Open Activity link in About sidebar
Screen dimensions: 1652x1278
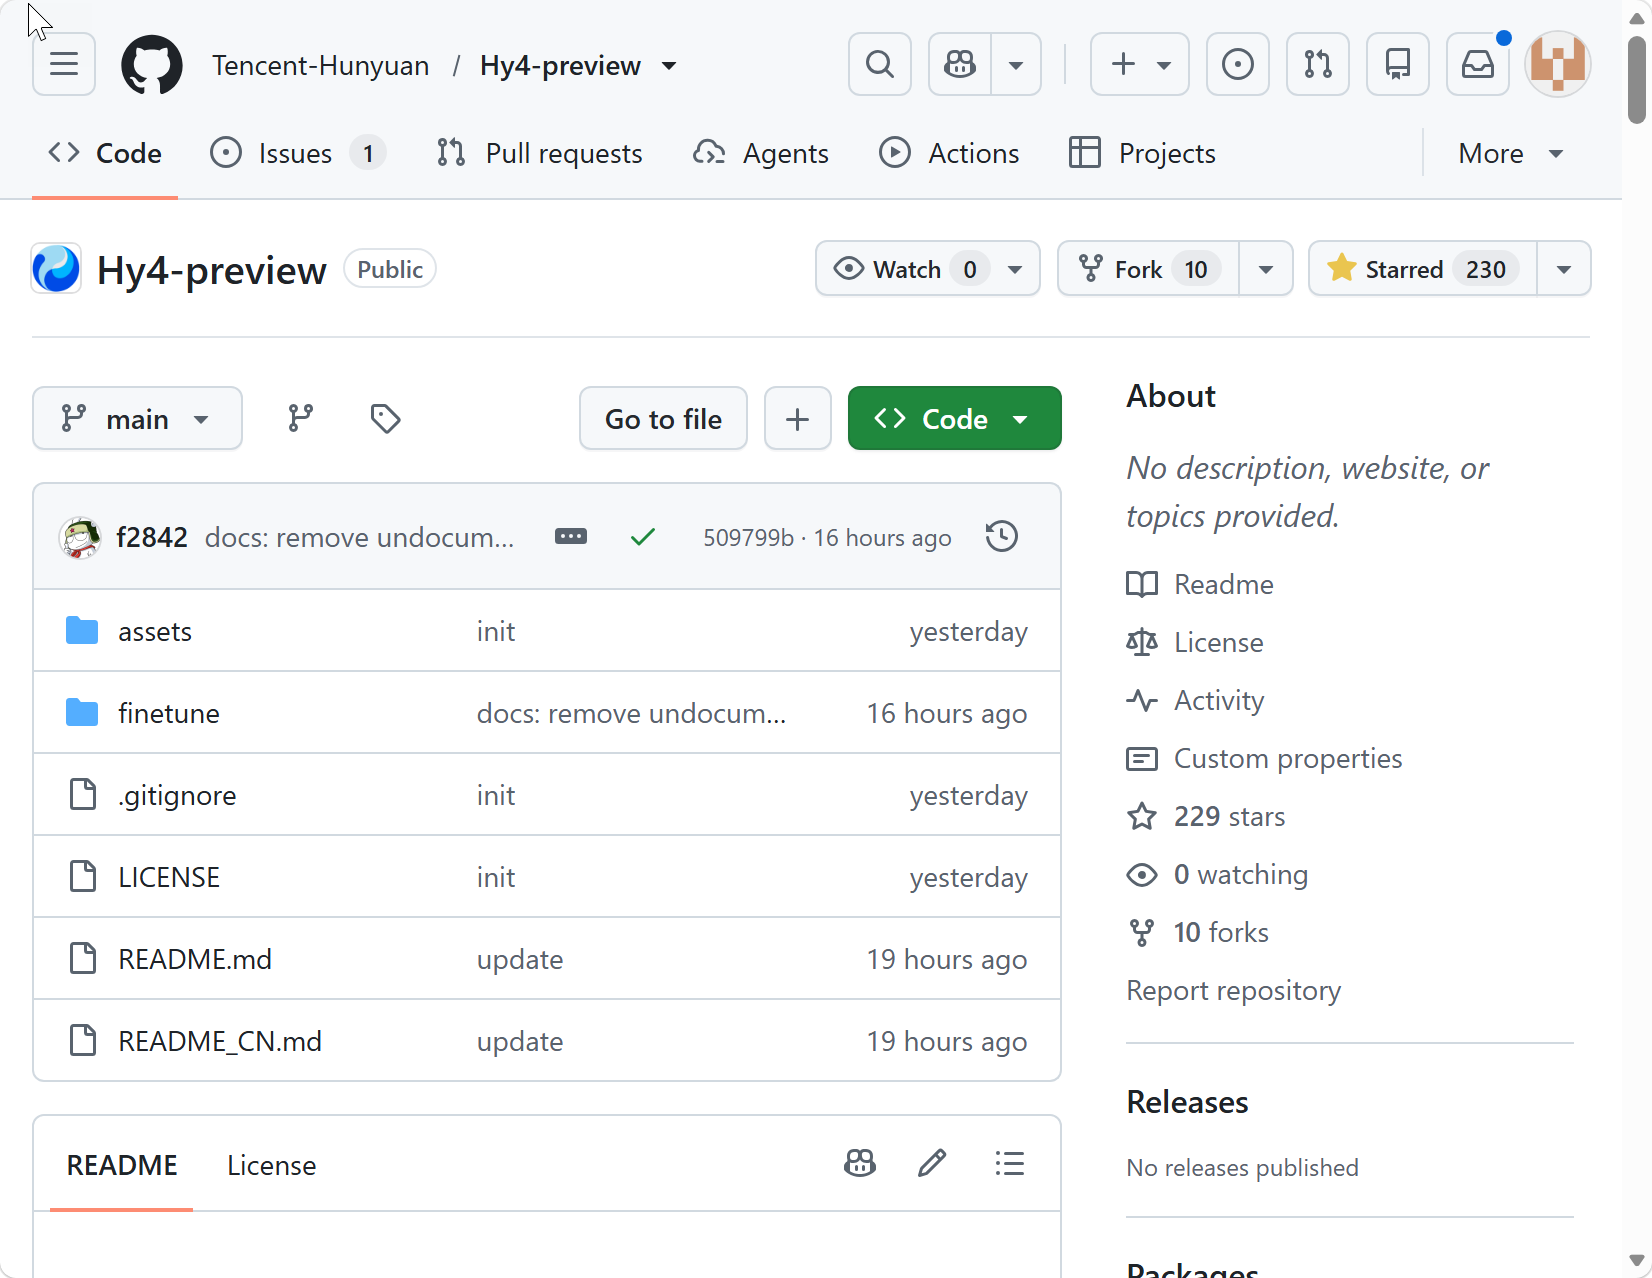1195,701
